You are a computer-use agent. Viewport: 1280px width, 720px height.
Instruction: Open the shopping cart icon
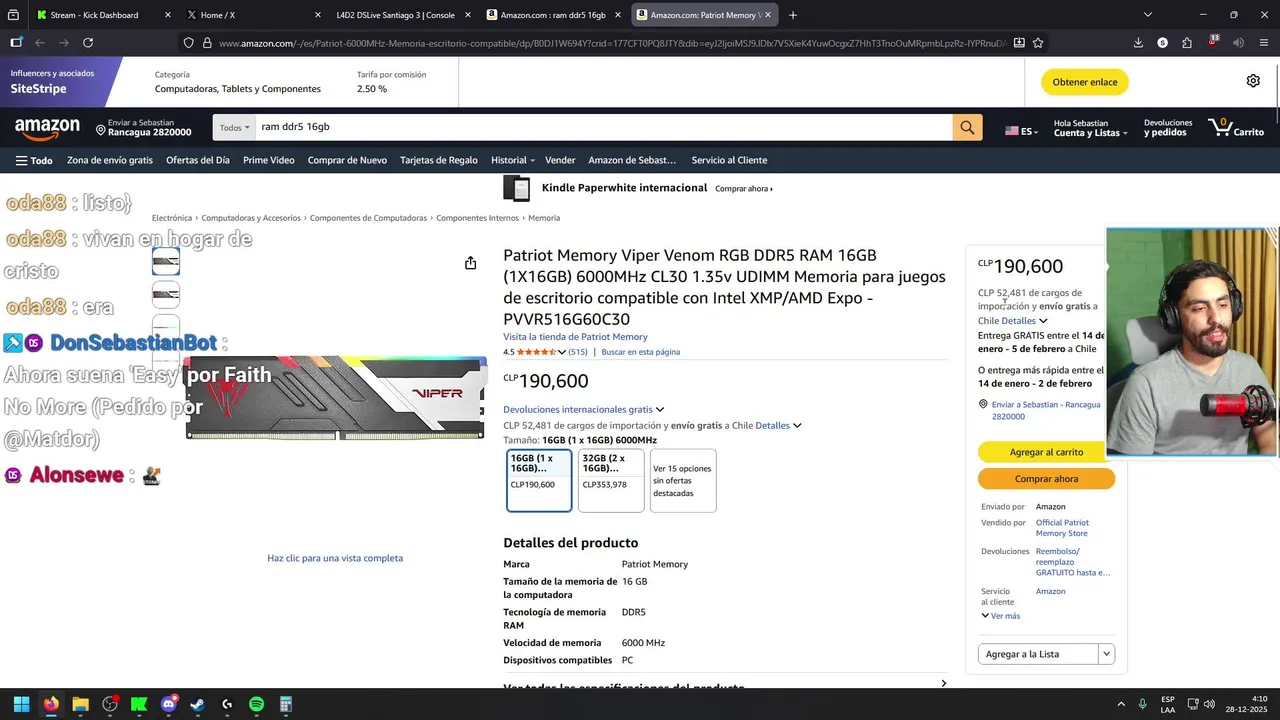(x=1236, y=127)
